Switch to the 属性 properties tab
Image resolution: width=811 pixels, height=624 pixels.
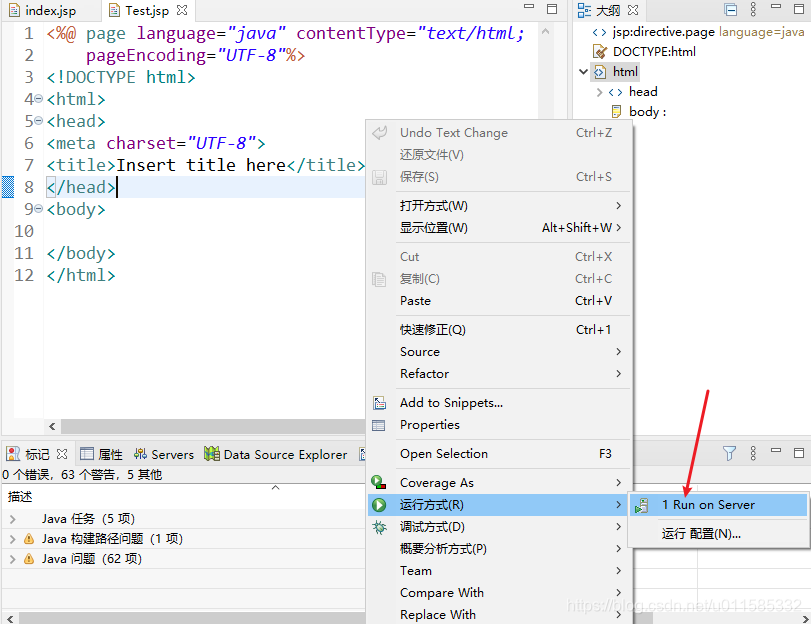tap(102, 454)
